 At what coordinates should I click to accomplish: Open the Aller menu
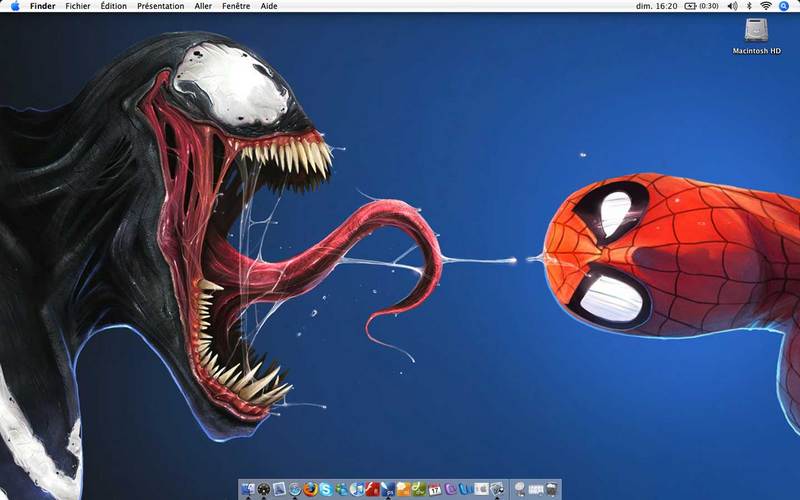click(x=203, y=6)
